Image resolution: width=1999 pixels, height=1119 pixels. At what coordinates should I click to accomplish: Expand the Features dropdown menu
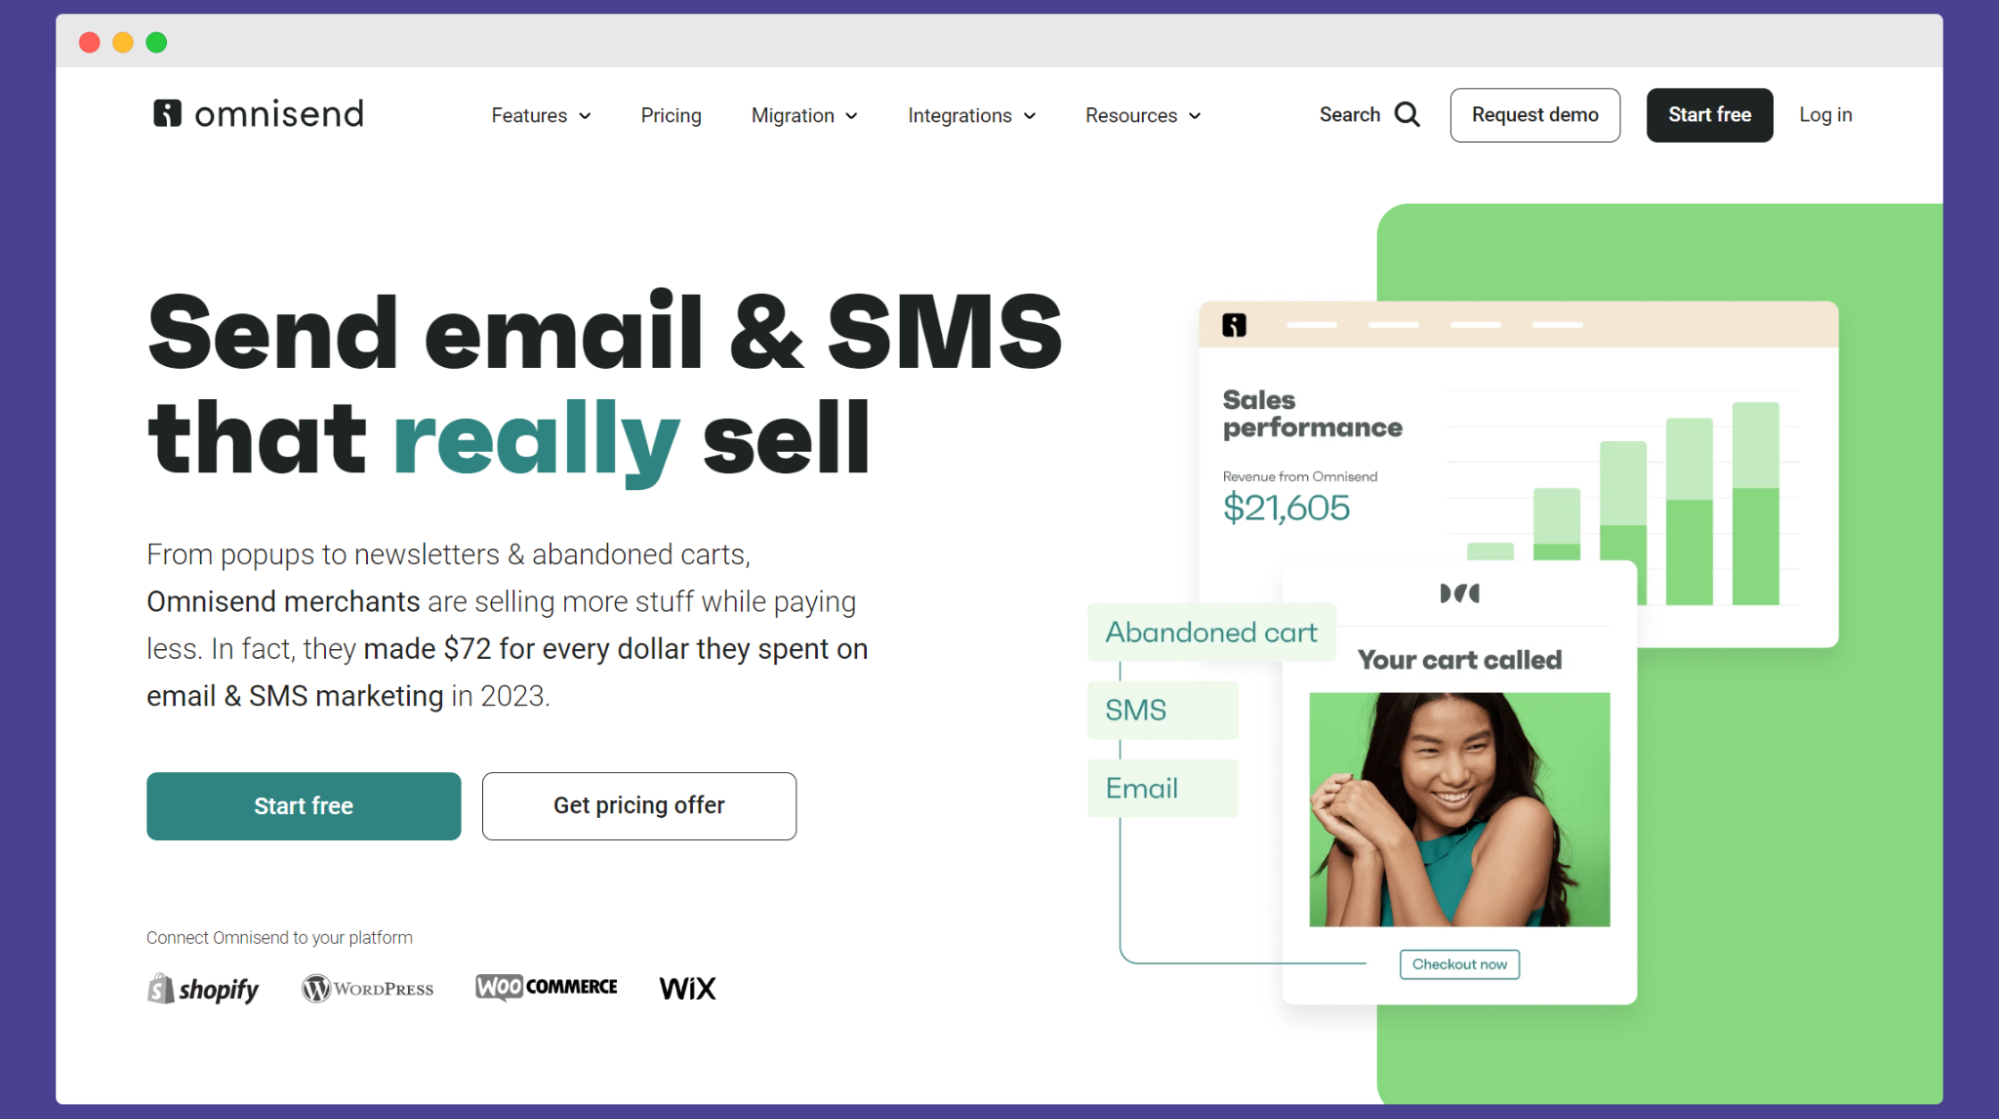[x=541, y=115]
